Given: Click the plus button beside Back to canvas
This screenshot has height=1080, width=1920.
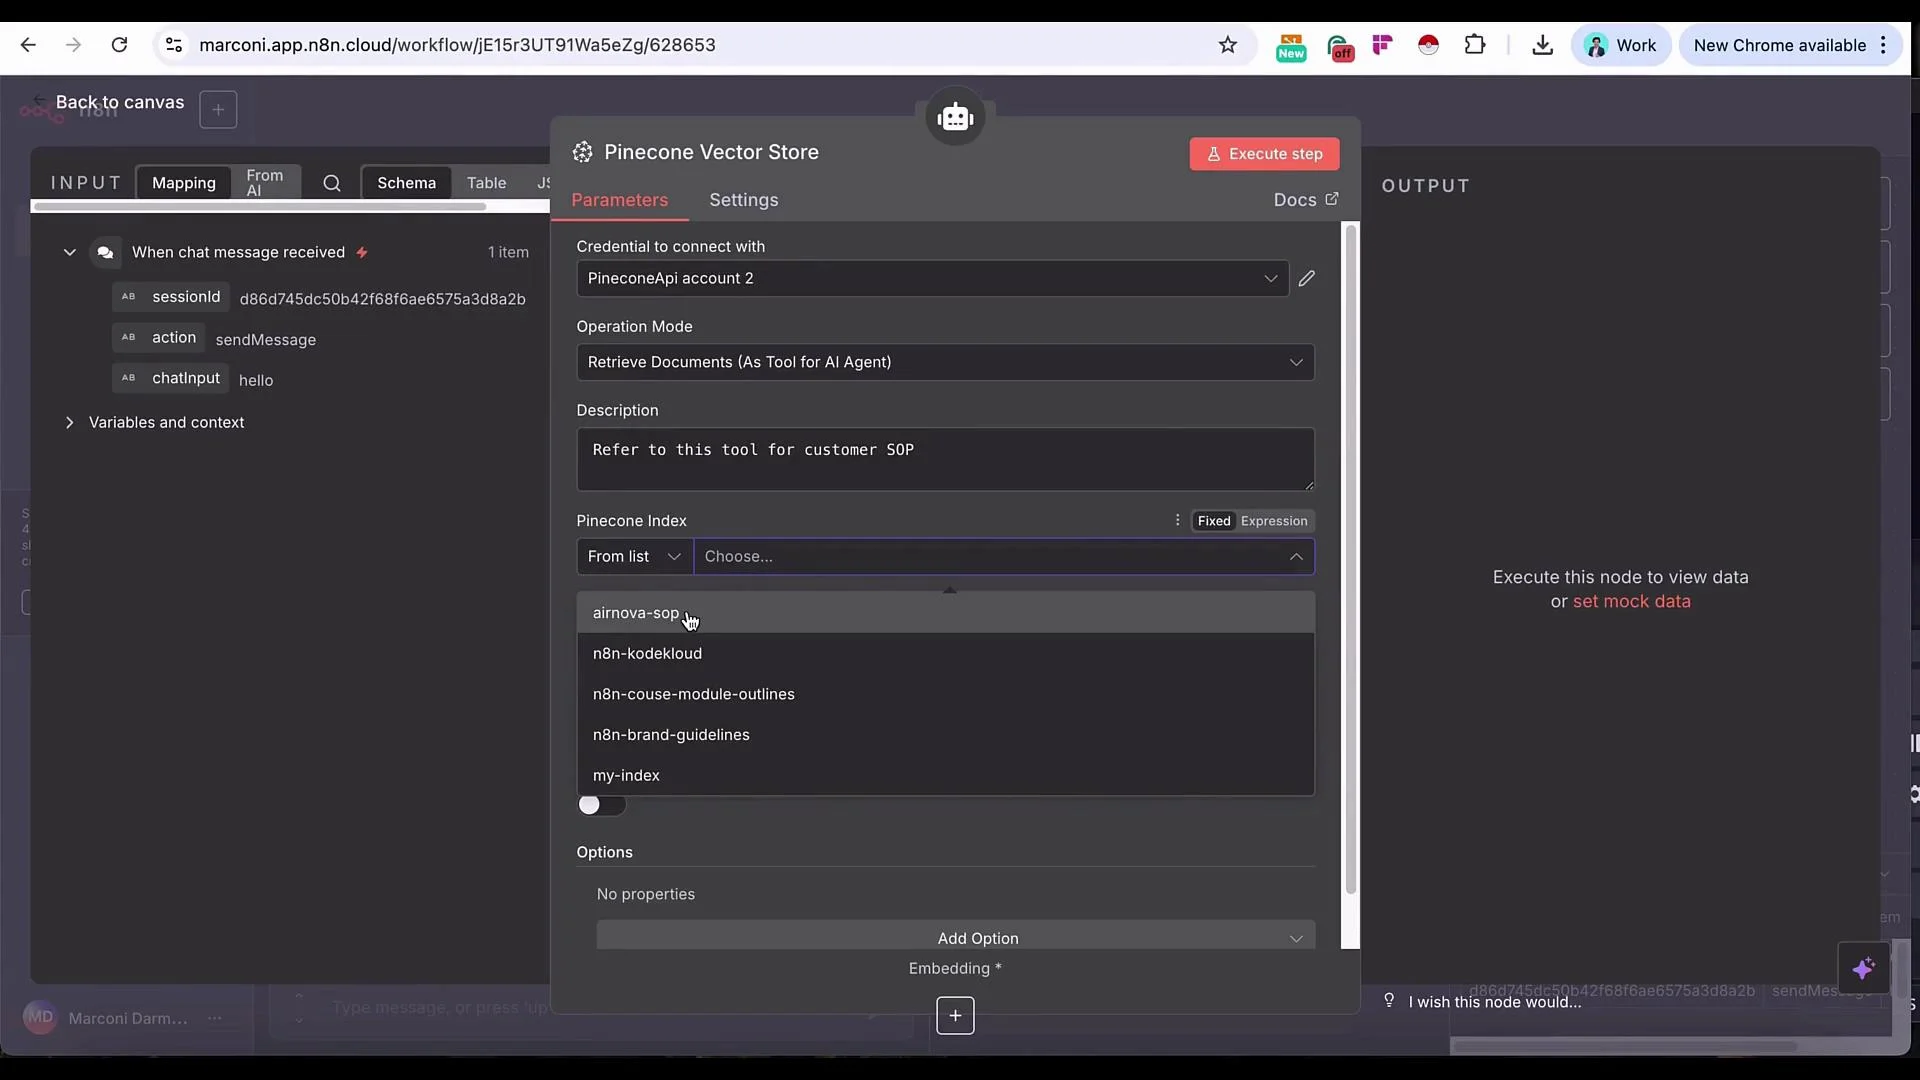Looking at the screenshot, I should [218, 109].
